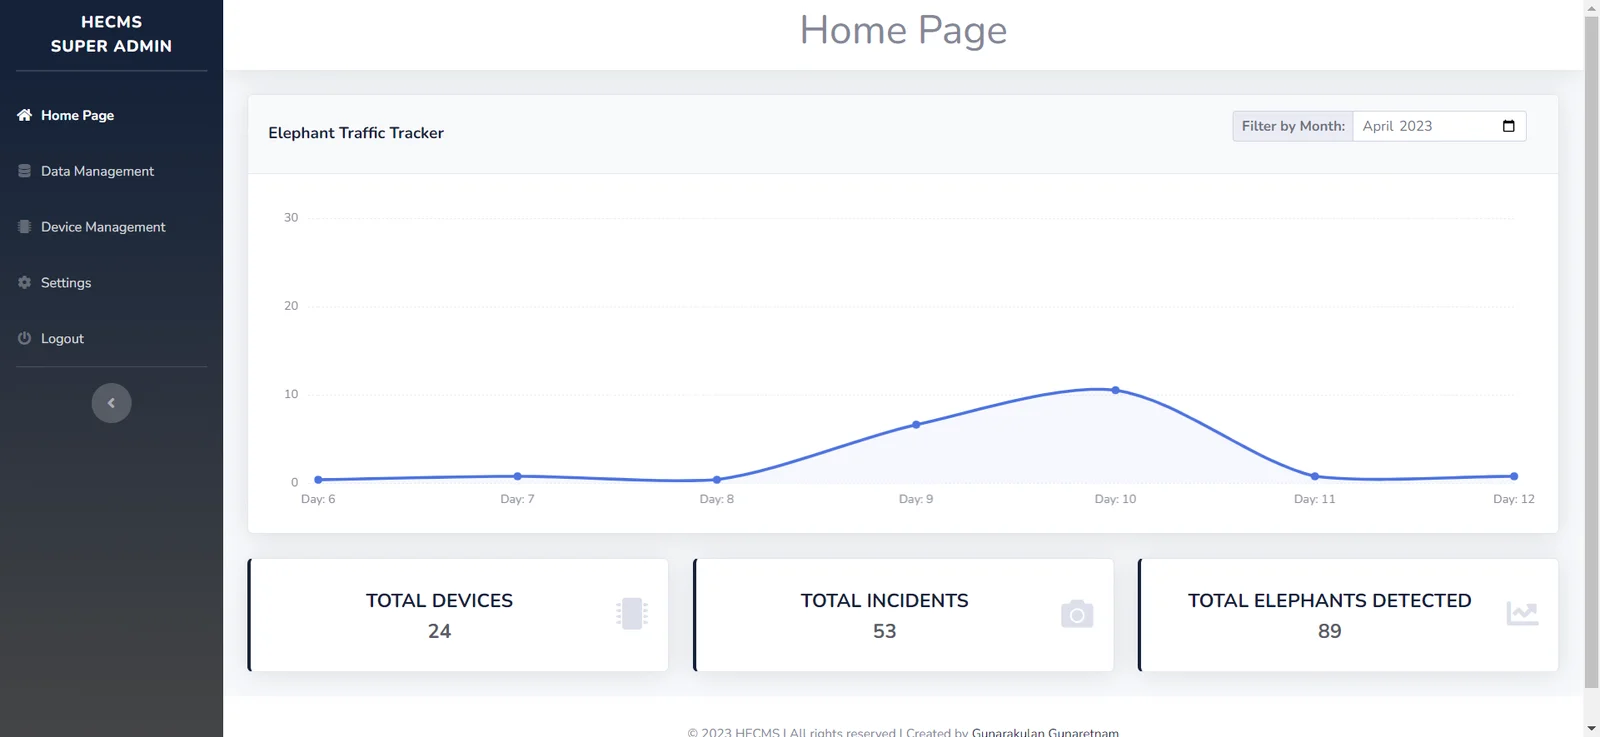
Task: Collapse the sidebar with the chevron toggle
Action: coord(111,403)
